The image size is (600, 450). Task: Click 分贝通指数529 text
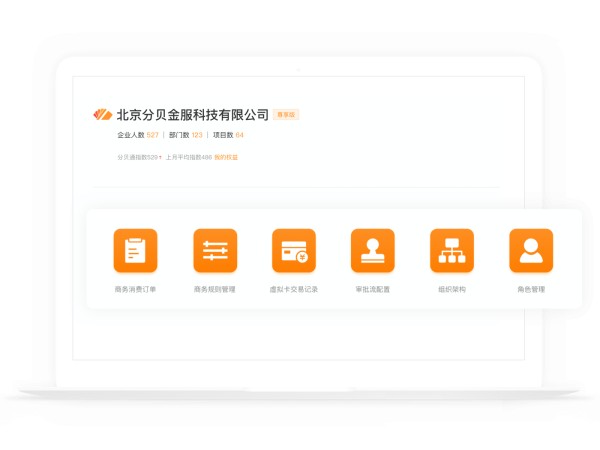click(x=139, y=157)
